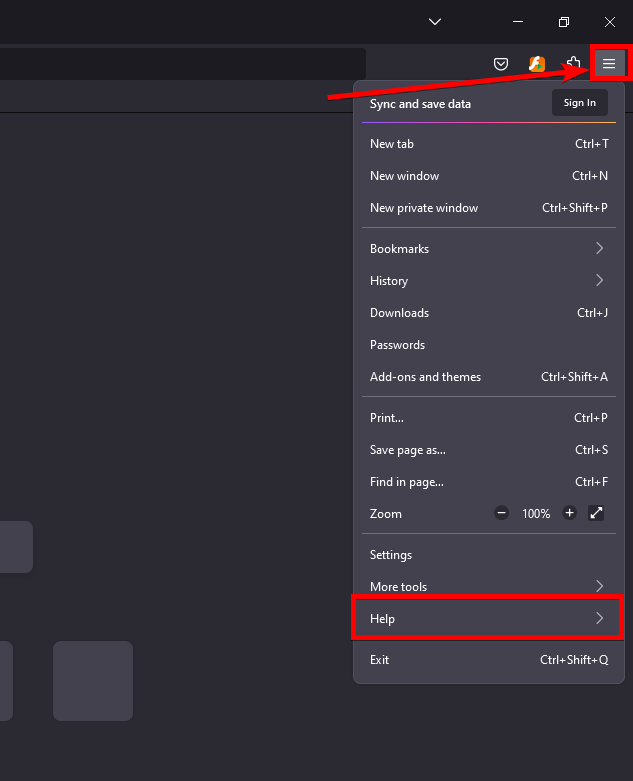Viewport: 633px width, 781px height.
Task: Zoom out with the minus button
Action: click(502, 513)
